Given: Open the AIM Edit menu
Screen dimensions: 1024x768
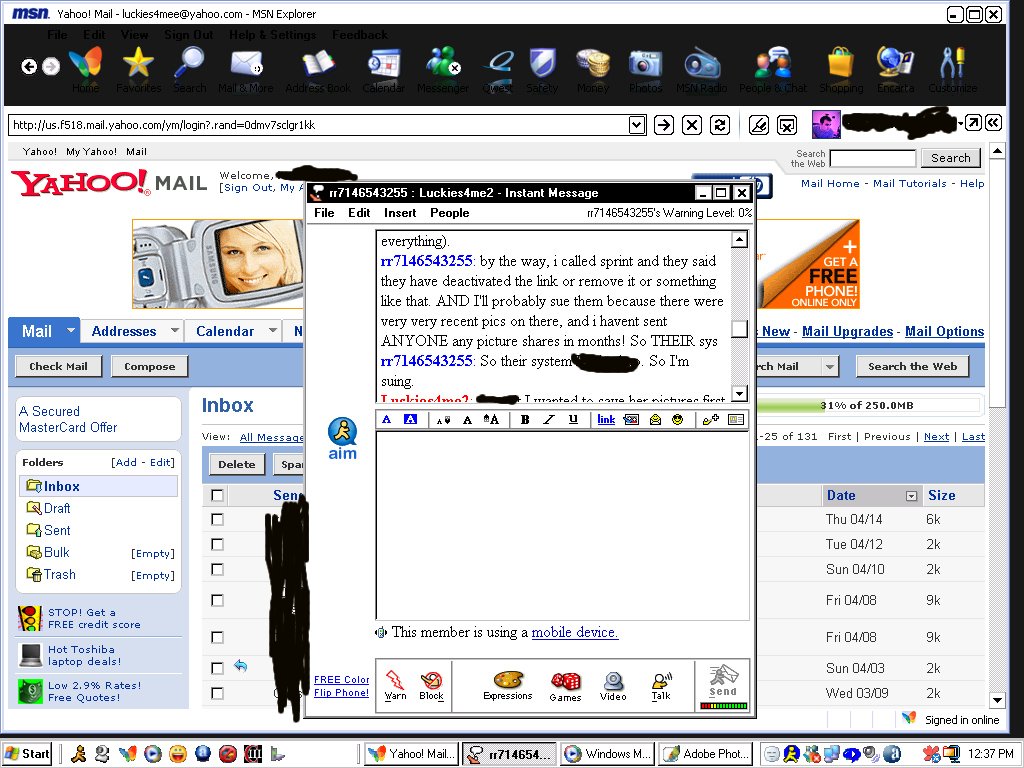Looking at the screenshot, I should click(x=359, y=212).
